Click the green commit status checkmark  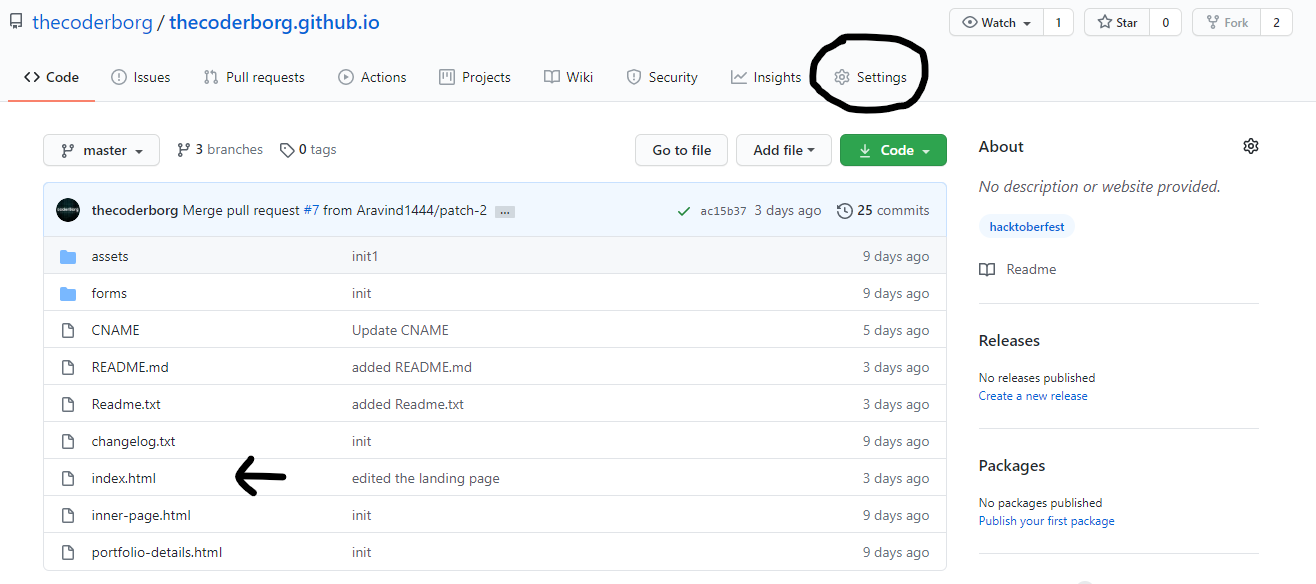pos(684,211)
